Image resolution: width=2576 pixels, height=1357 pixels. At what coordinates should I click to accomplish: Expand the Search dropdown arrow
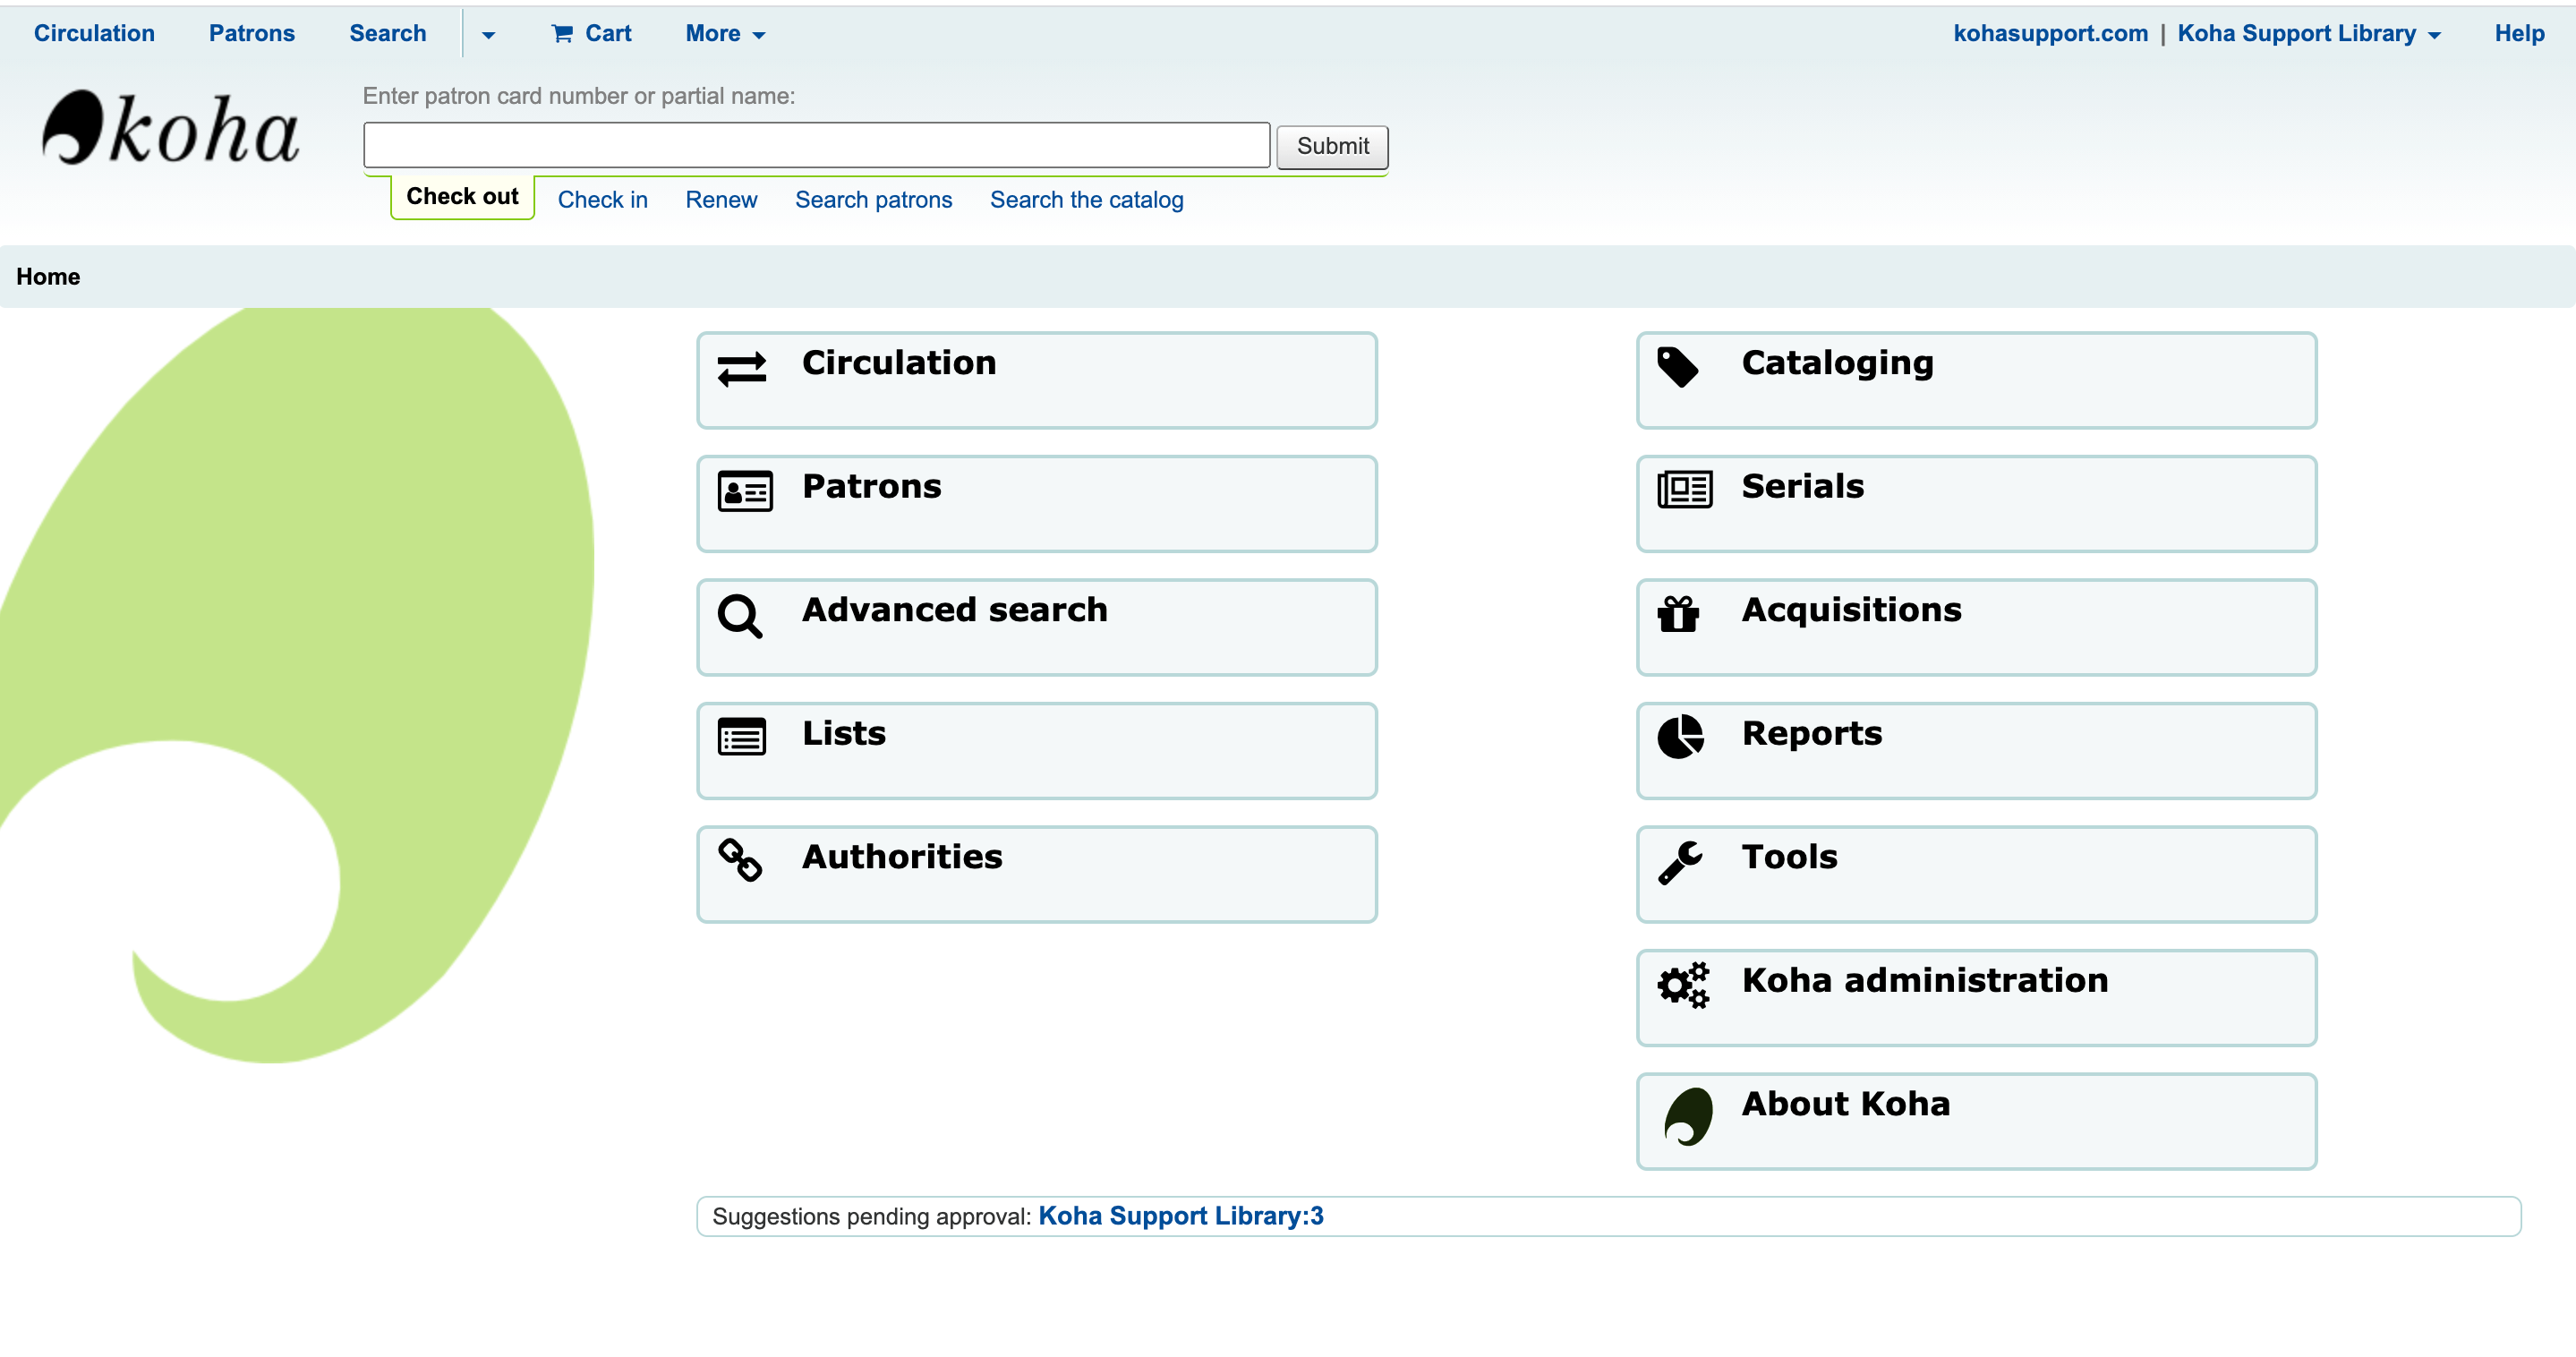point(489,34)
